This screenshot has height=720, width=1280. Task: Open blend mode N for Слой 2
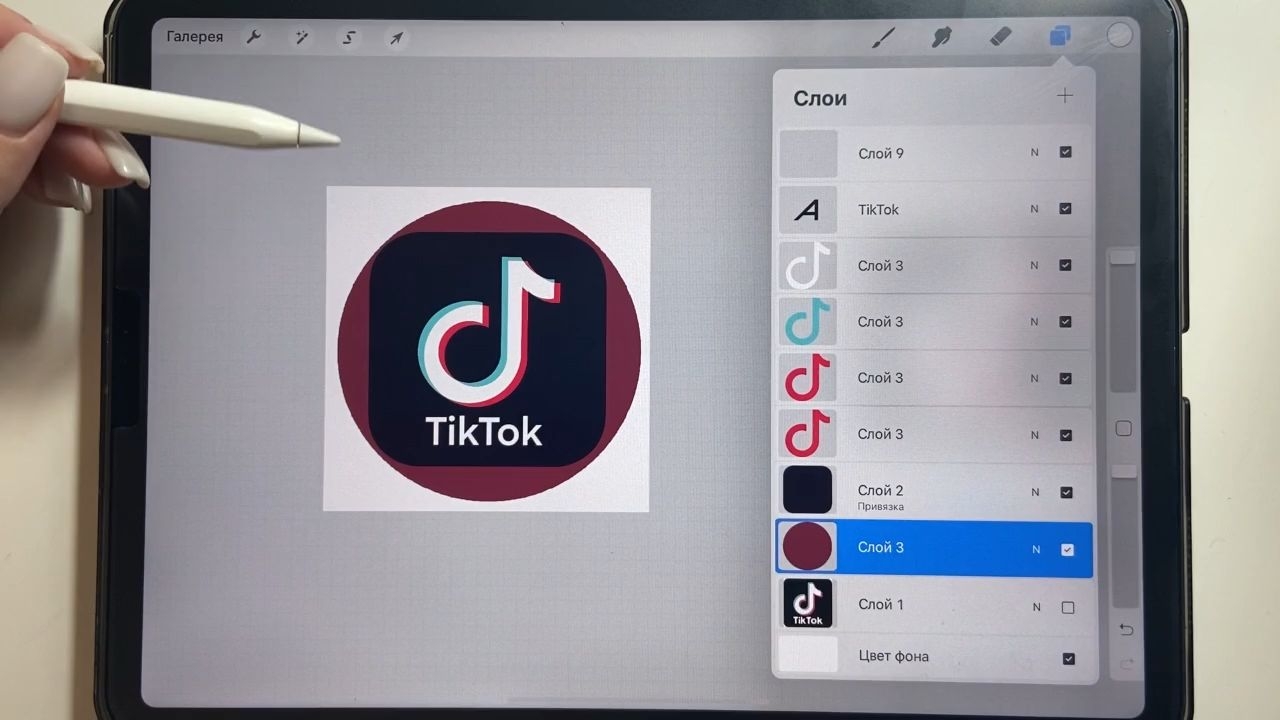point(1035,492)
